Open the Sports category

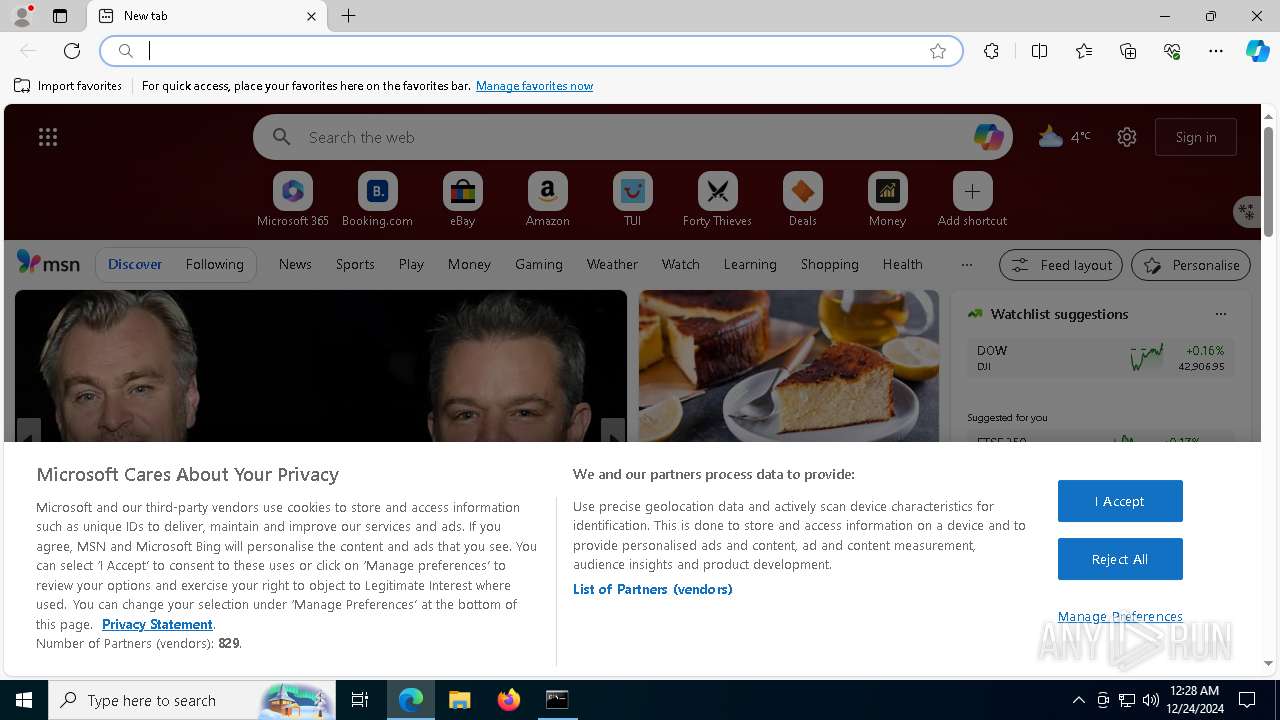(355, 264)
